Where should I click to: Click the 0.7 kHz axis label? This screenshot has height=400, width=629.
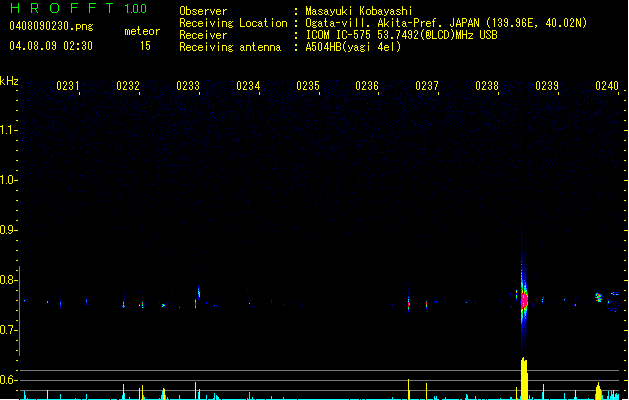pos(7,330)
